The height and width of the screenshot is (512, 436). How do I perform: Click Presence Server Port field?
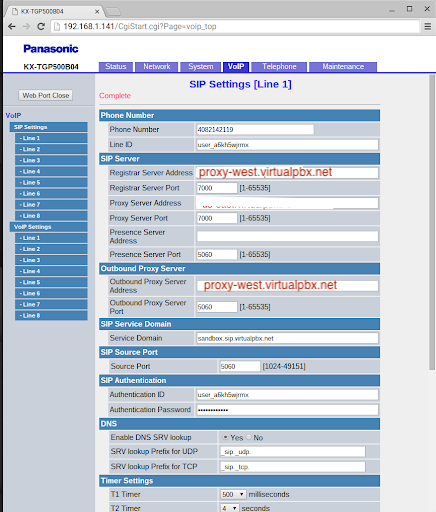[217, 255]
